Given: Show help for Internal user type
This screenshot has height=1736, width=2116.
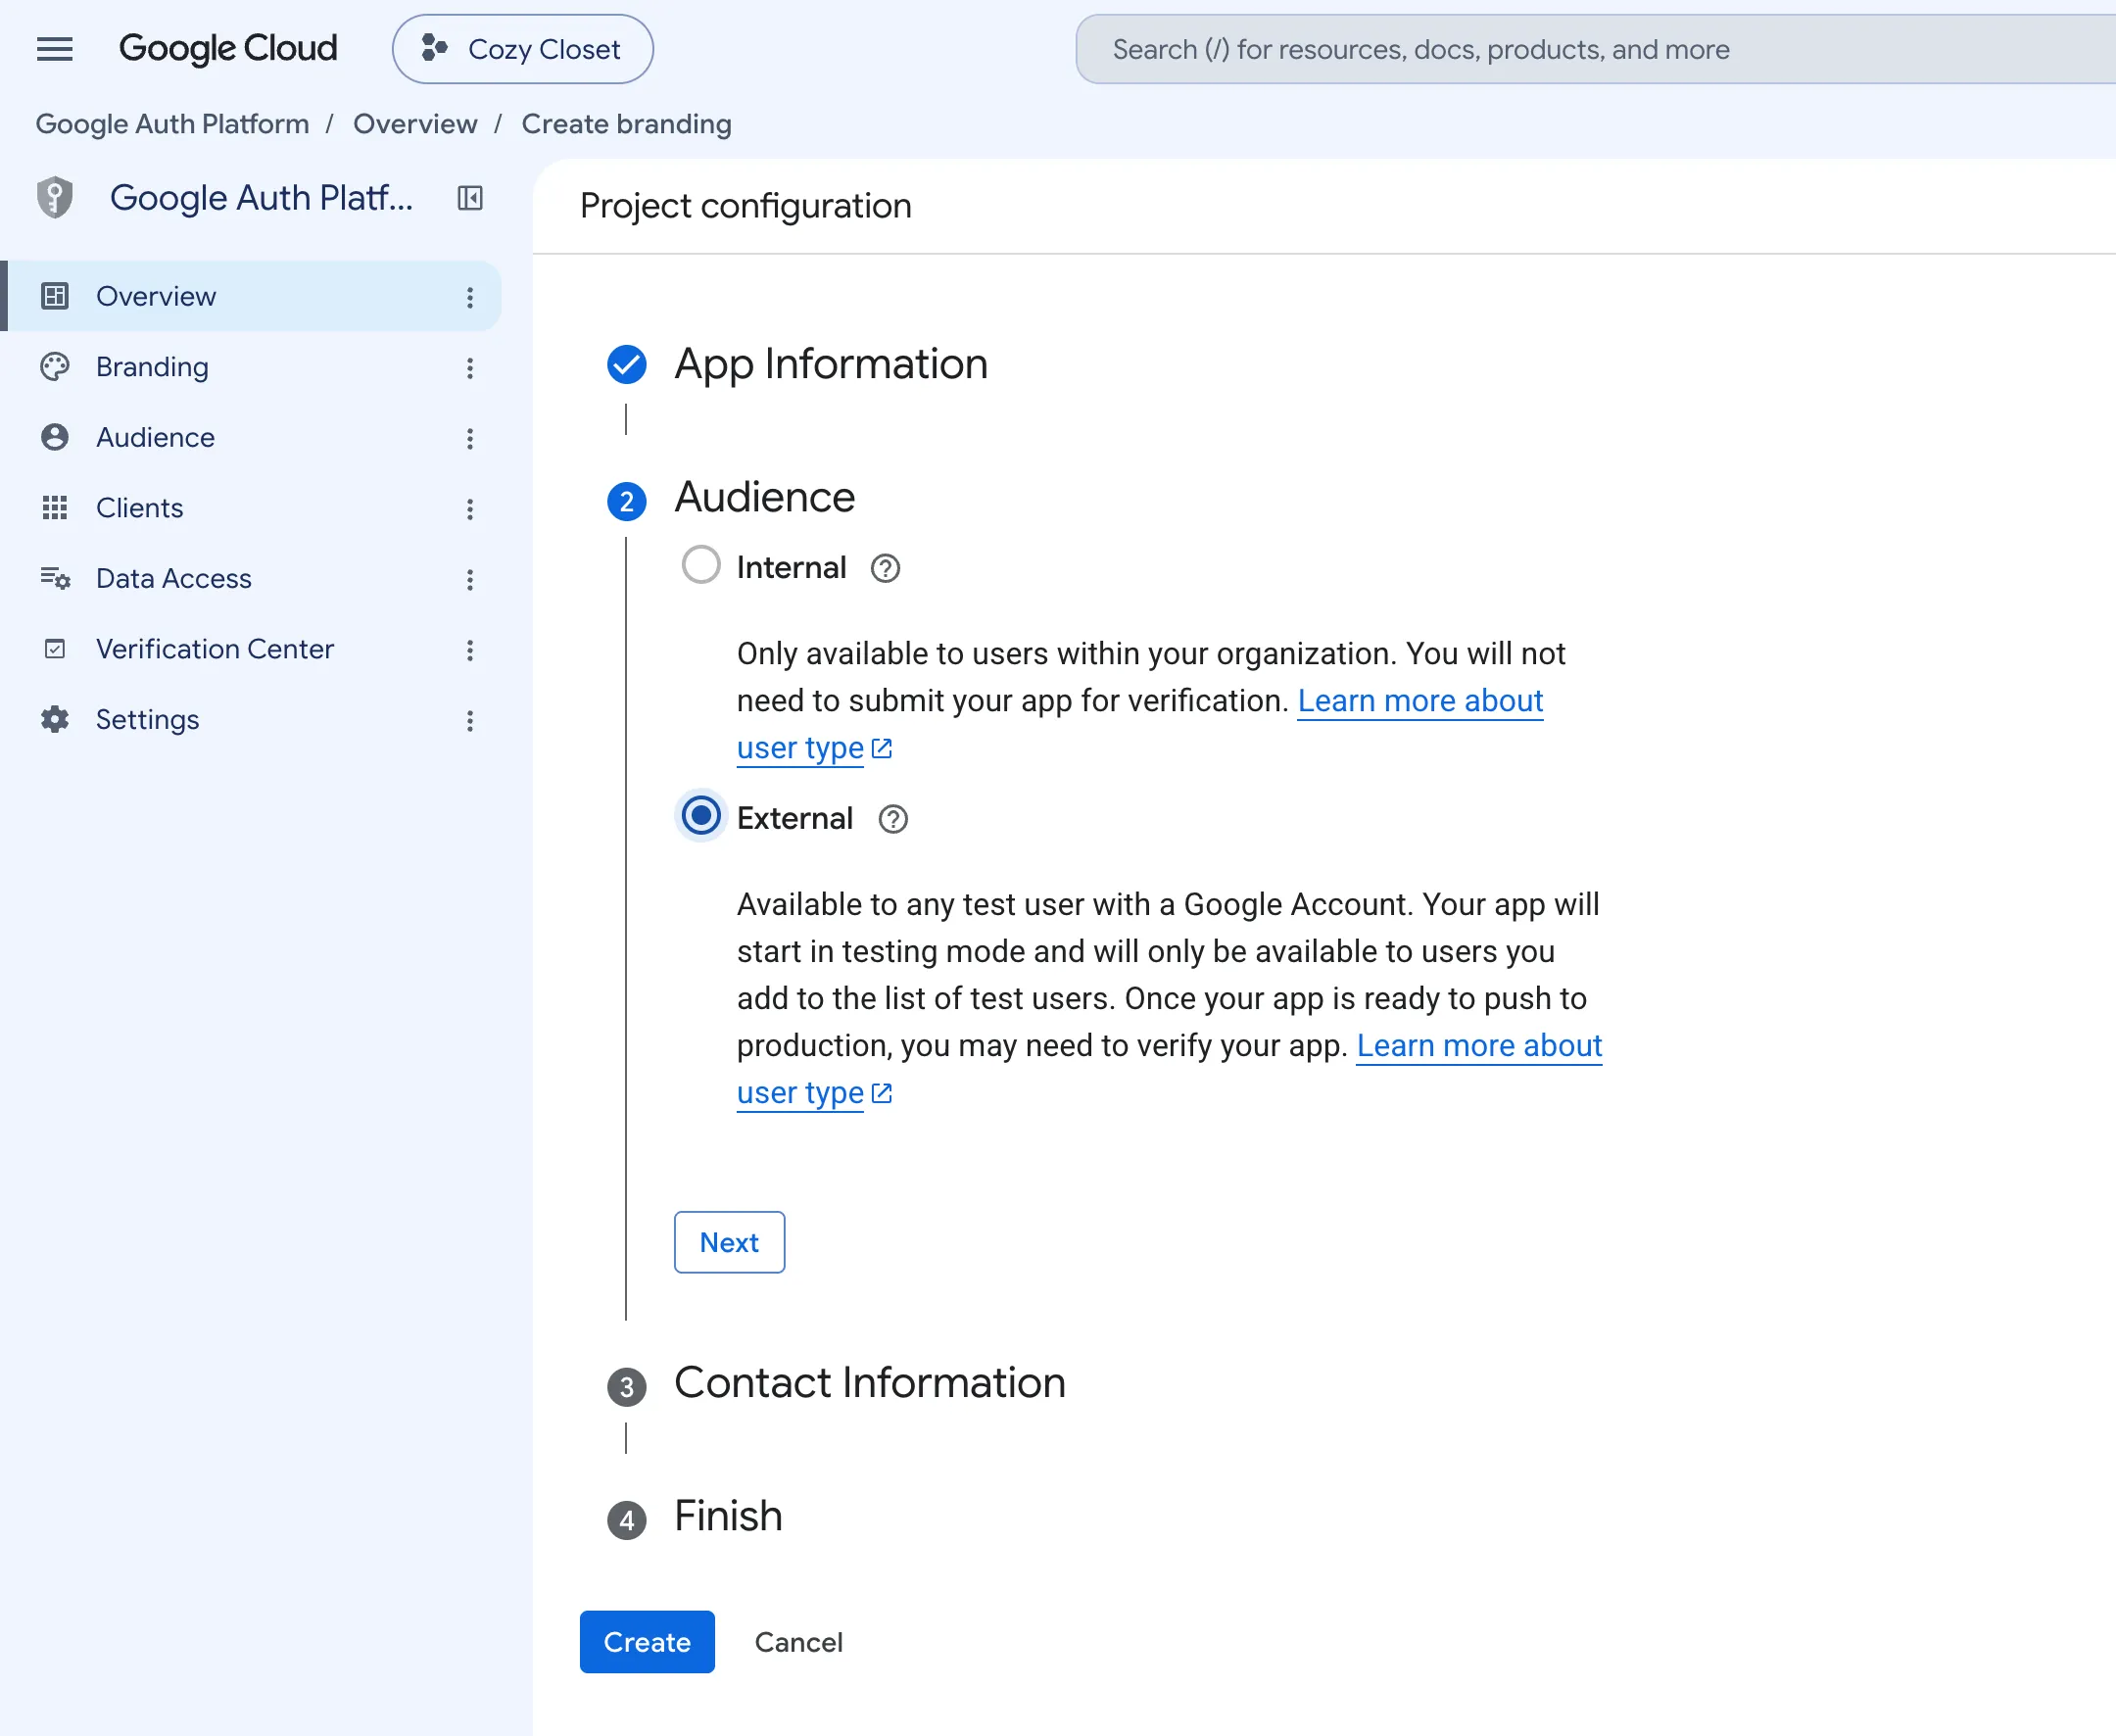Looking at the screenshot, I should [x=885, y=568].
